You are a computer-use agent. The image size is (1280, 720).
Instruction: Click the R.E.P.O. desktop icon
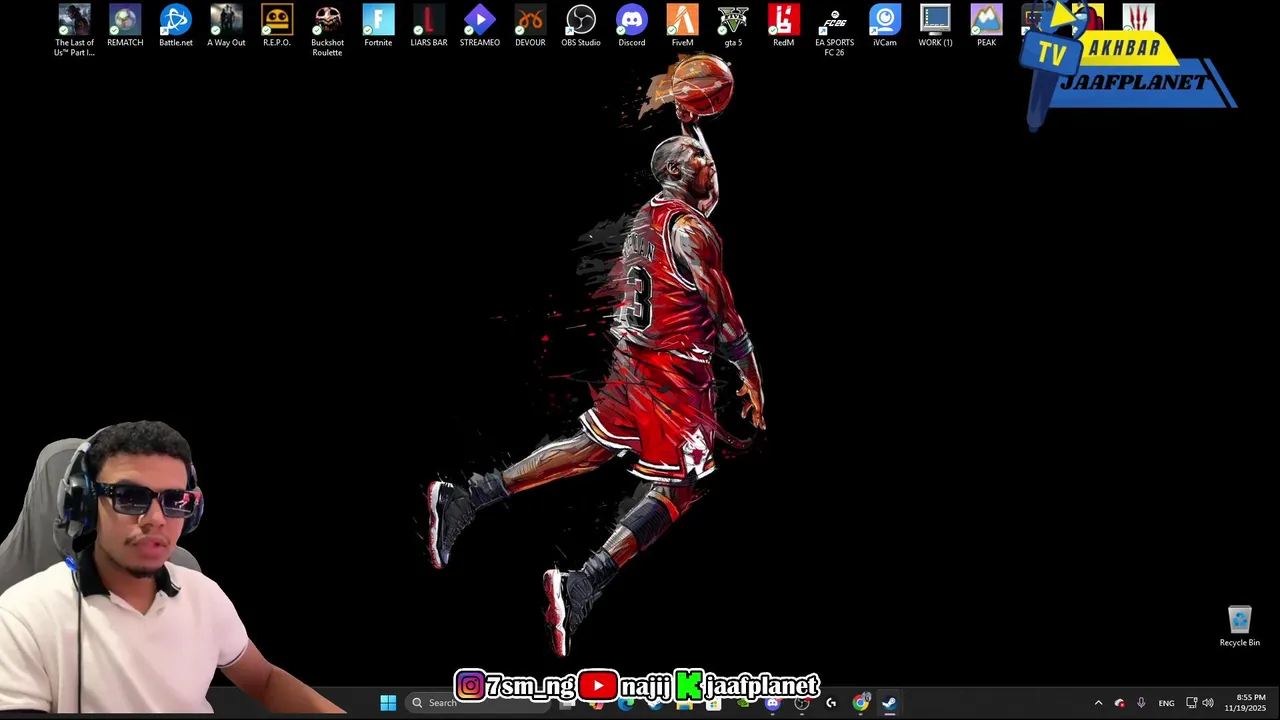[277, 26]
